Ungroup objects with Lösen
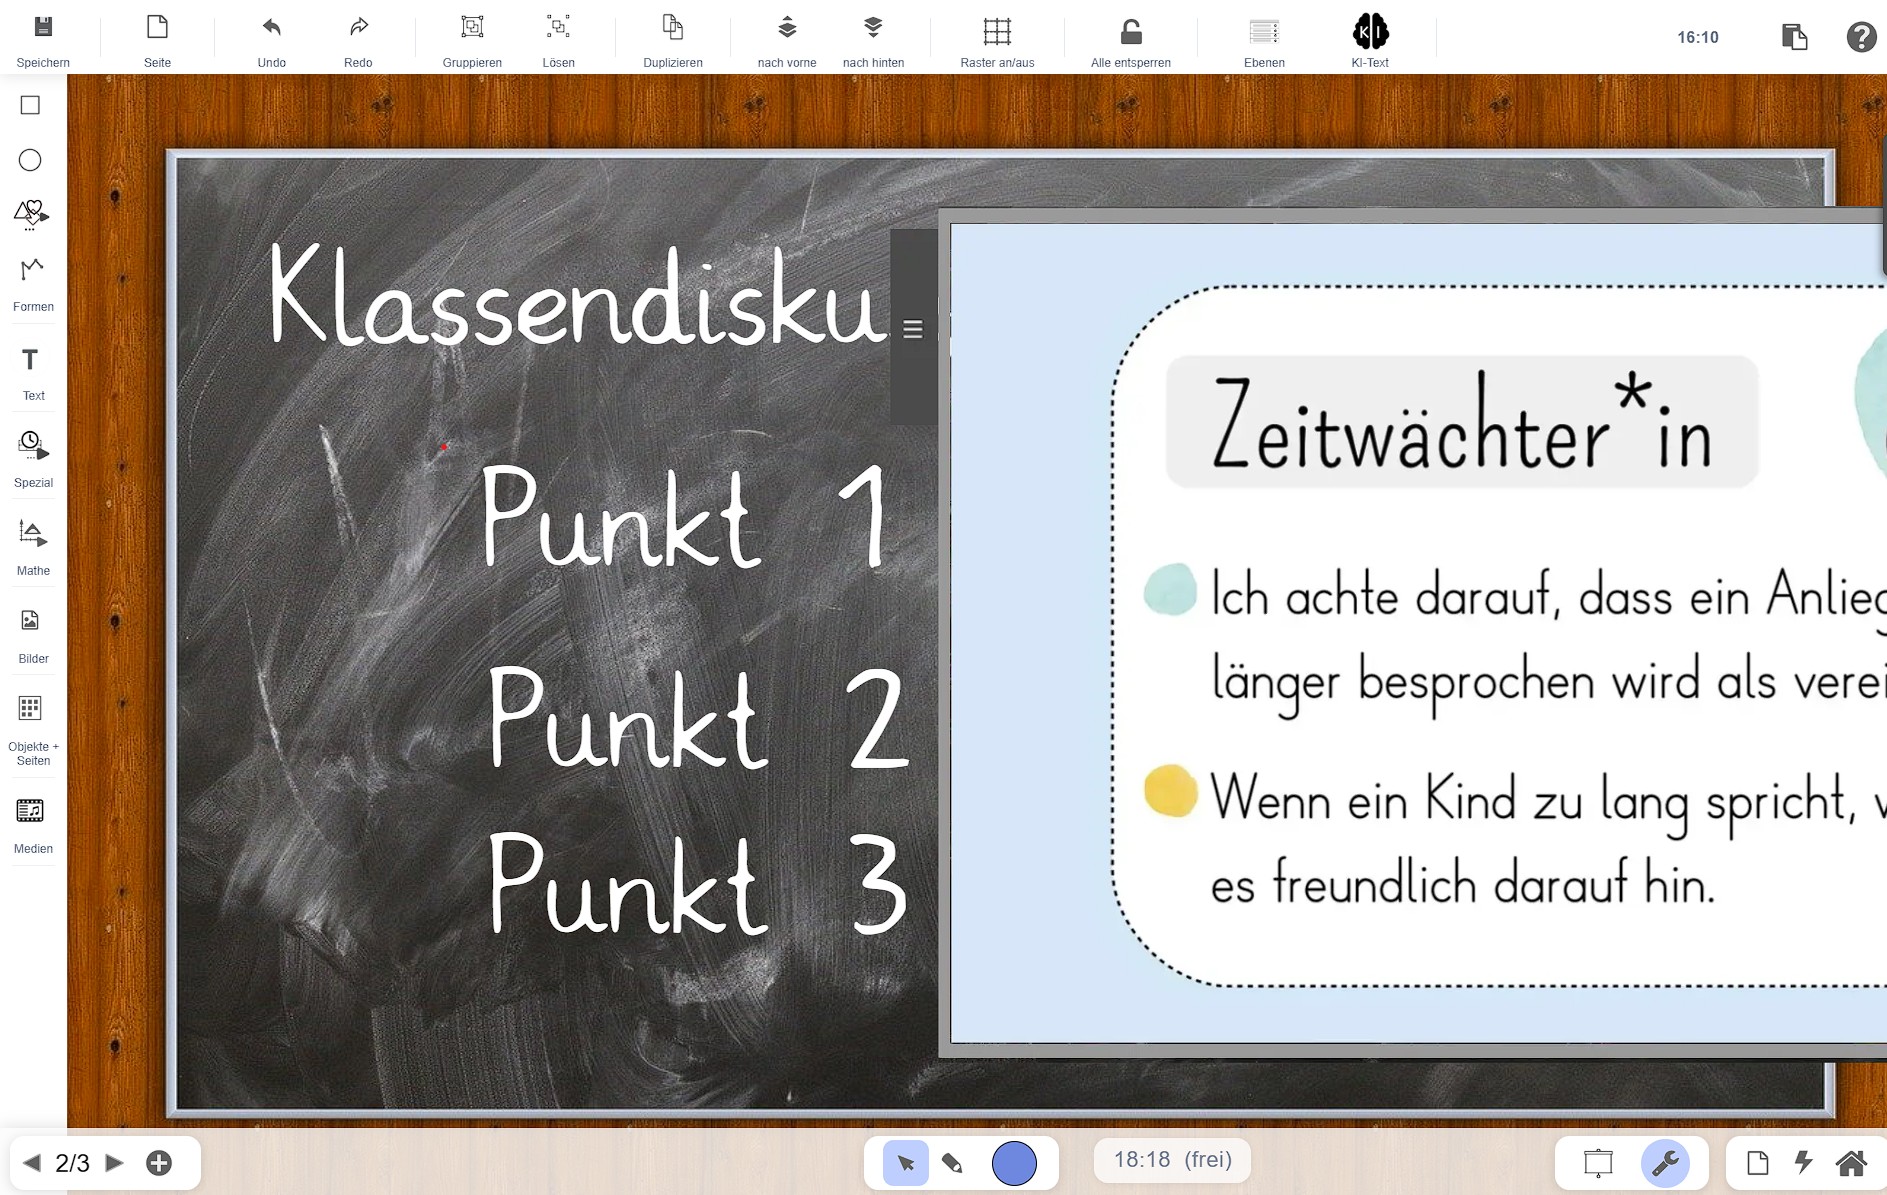Image resolution: width=1887 pixels, height=1195 pixels. coord(558,27)
